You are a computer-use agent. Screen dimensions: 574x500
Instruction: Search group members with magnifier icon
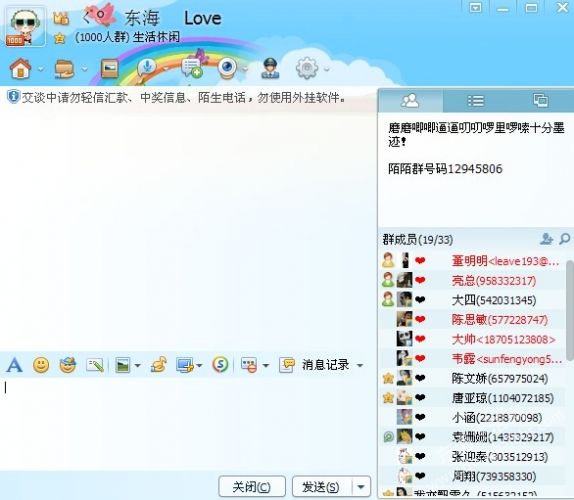pyautogui.click(x=565, y=239)
